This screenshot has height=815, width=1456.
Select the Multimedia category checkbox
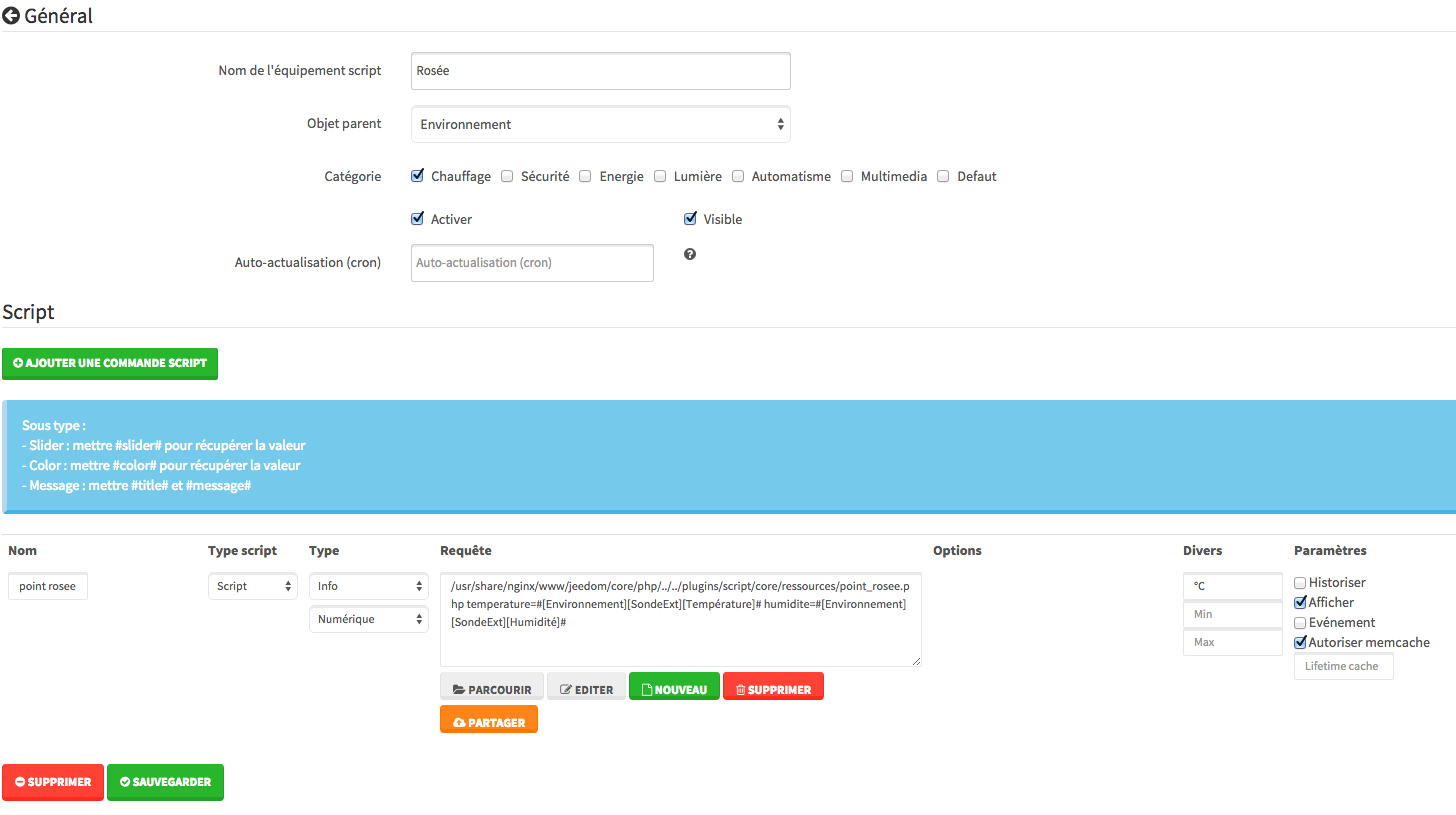(847, 176)
